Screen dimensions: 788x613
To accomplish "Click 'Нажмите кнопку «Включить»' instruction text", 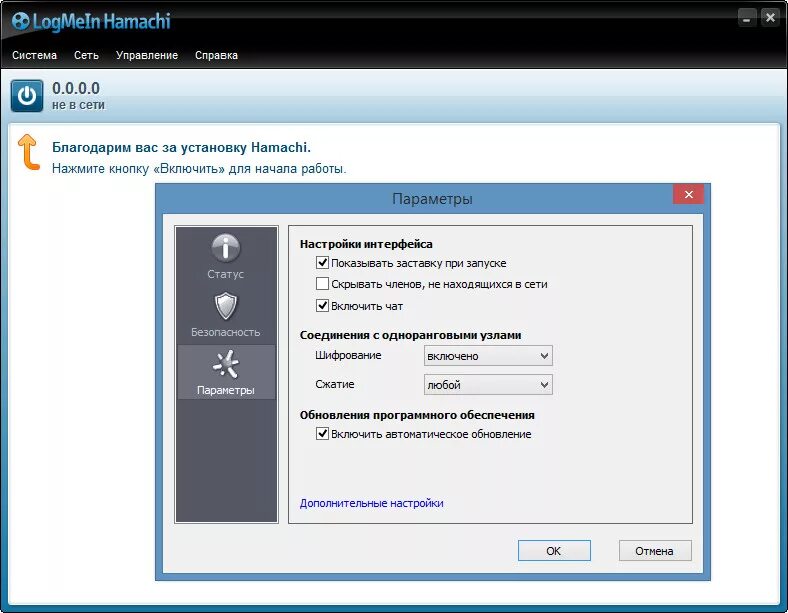I will [199, 169].
